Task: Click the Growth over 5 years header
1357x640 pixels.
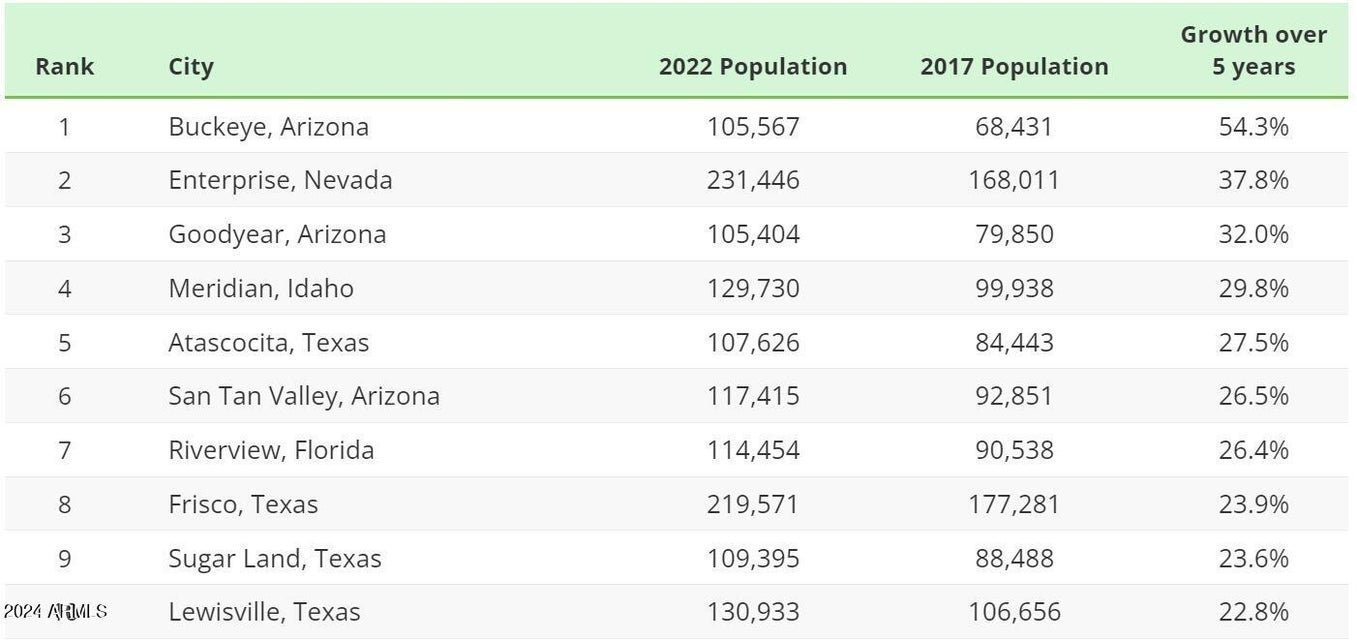Action: 1253,51
